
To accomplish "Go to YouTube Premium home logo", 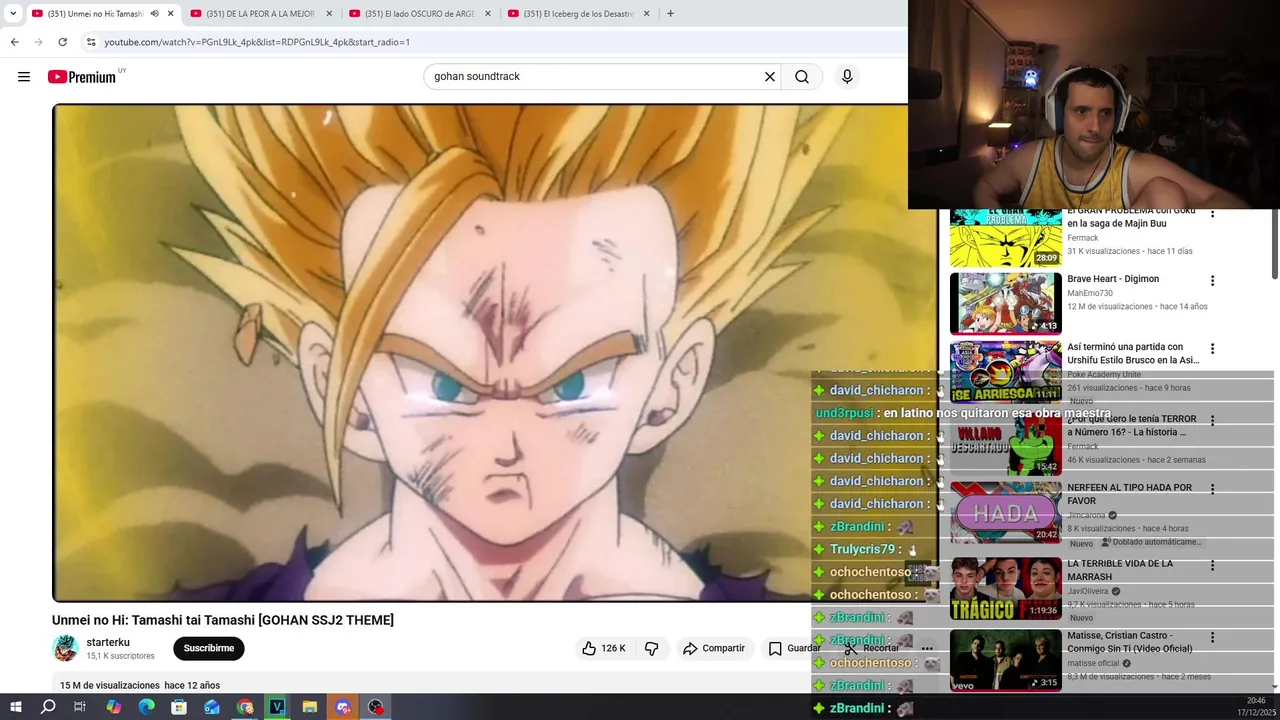I will (x=82, y=77).
